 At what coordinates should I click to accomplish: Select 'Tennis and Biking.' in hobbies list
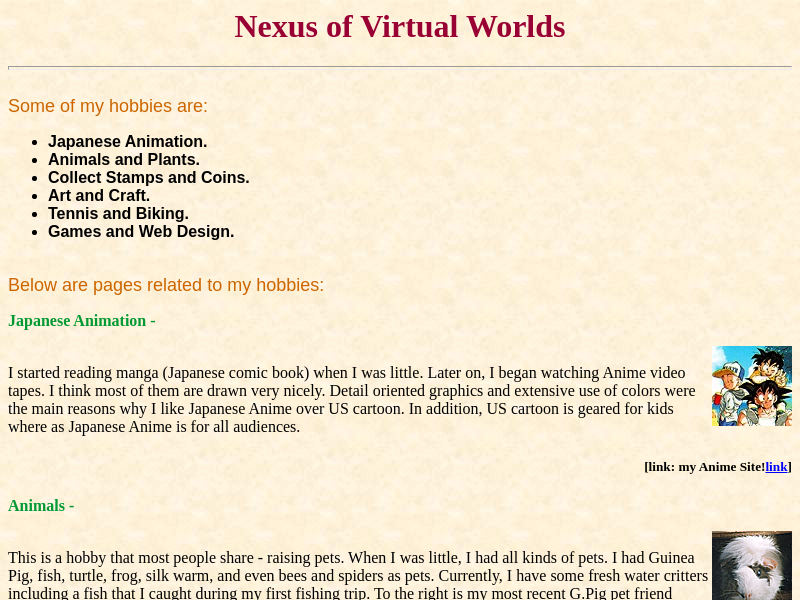pos(118,214)
